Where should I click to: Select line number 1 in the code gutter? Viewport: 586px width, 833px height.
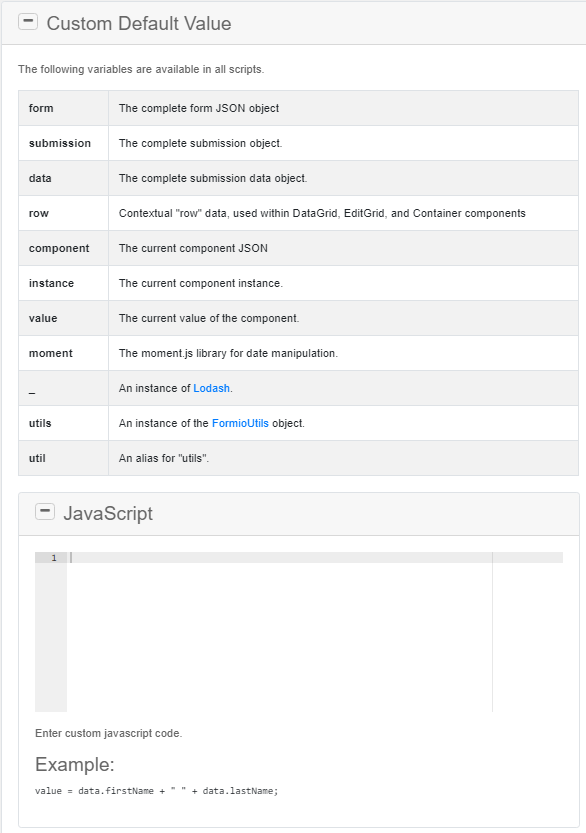click(x=53, y=558)
